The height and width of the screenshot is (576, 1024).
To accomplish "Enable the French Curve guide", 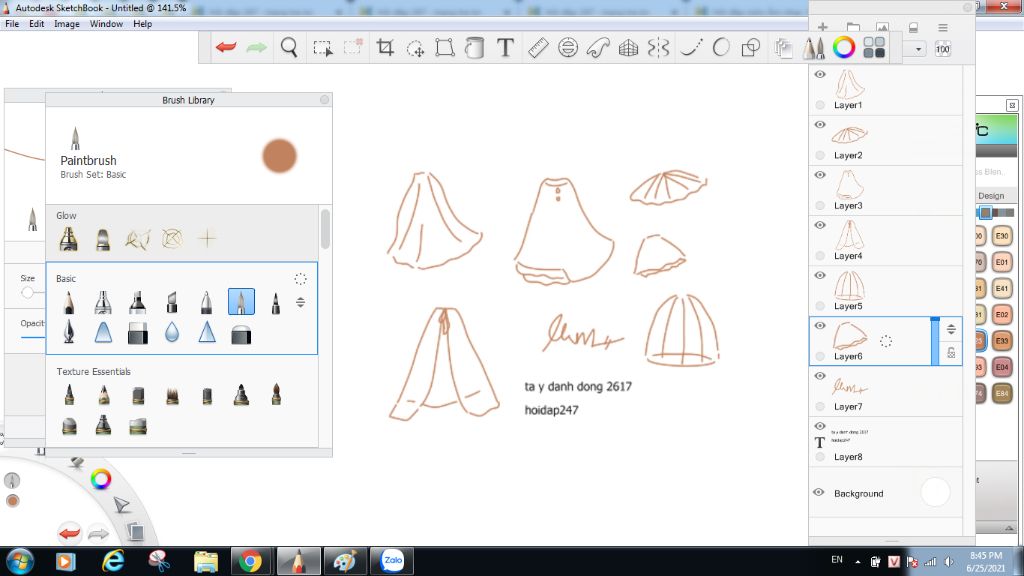I will click(x=598, y=48).
